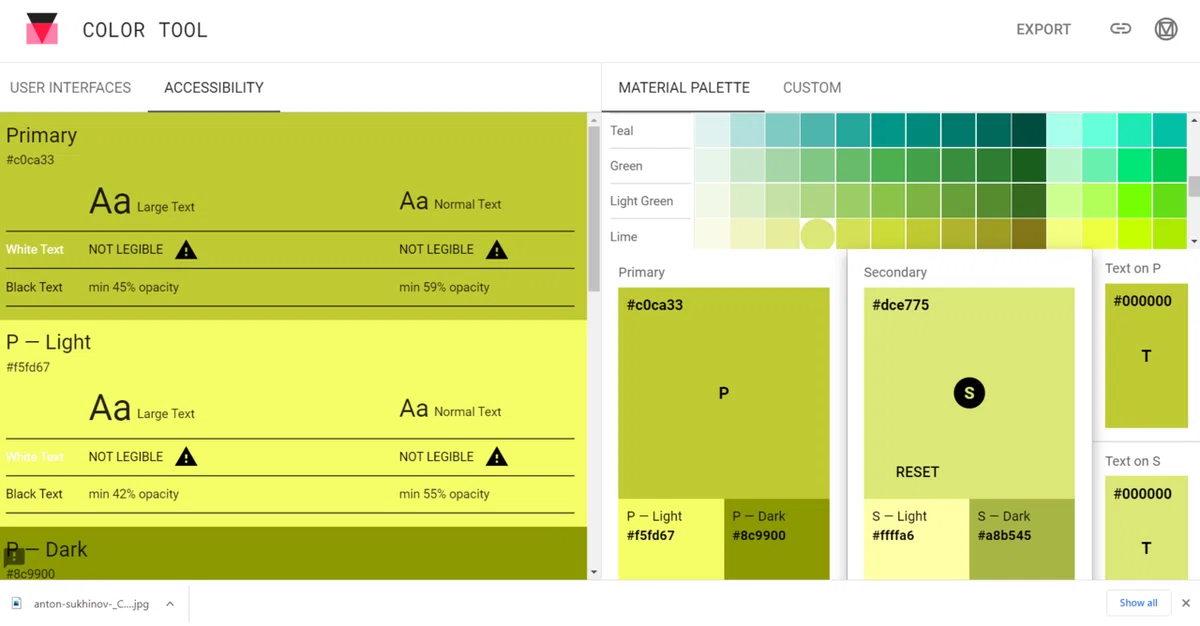Pick the circled Lime swatch in the palette

tap(818, 236)
